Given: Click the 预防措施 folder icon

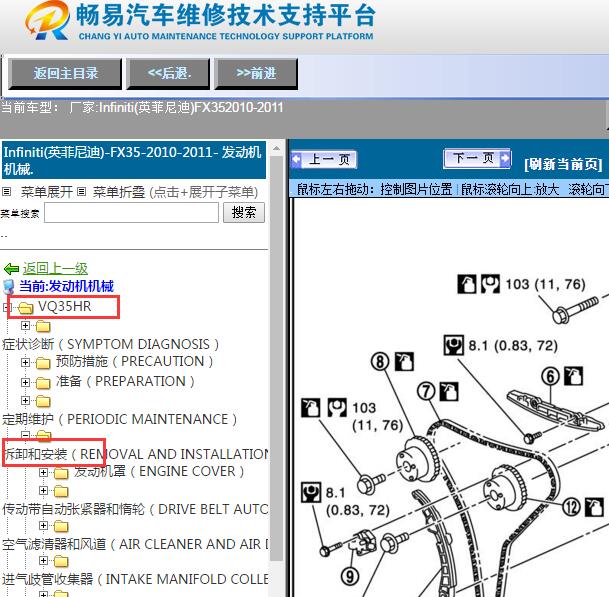Looking at the screenshot, I should (43, 363).
